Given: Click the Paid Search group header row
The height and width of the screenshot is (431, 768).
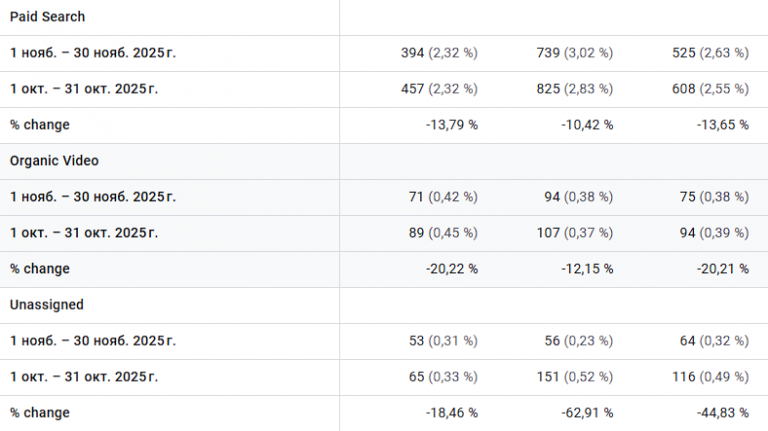Looking at the screenshot, I should [x=48, y=17].
